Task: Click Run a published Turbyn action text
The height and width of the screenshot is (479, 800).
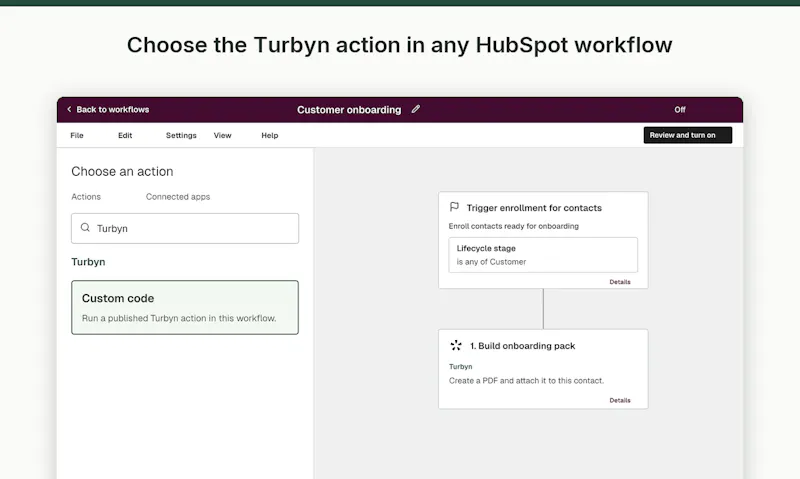Action: pos(179,318)
